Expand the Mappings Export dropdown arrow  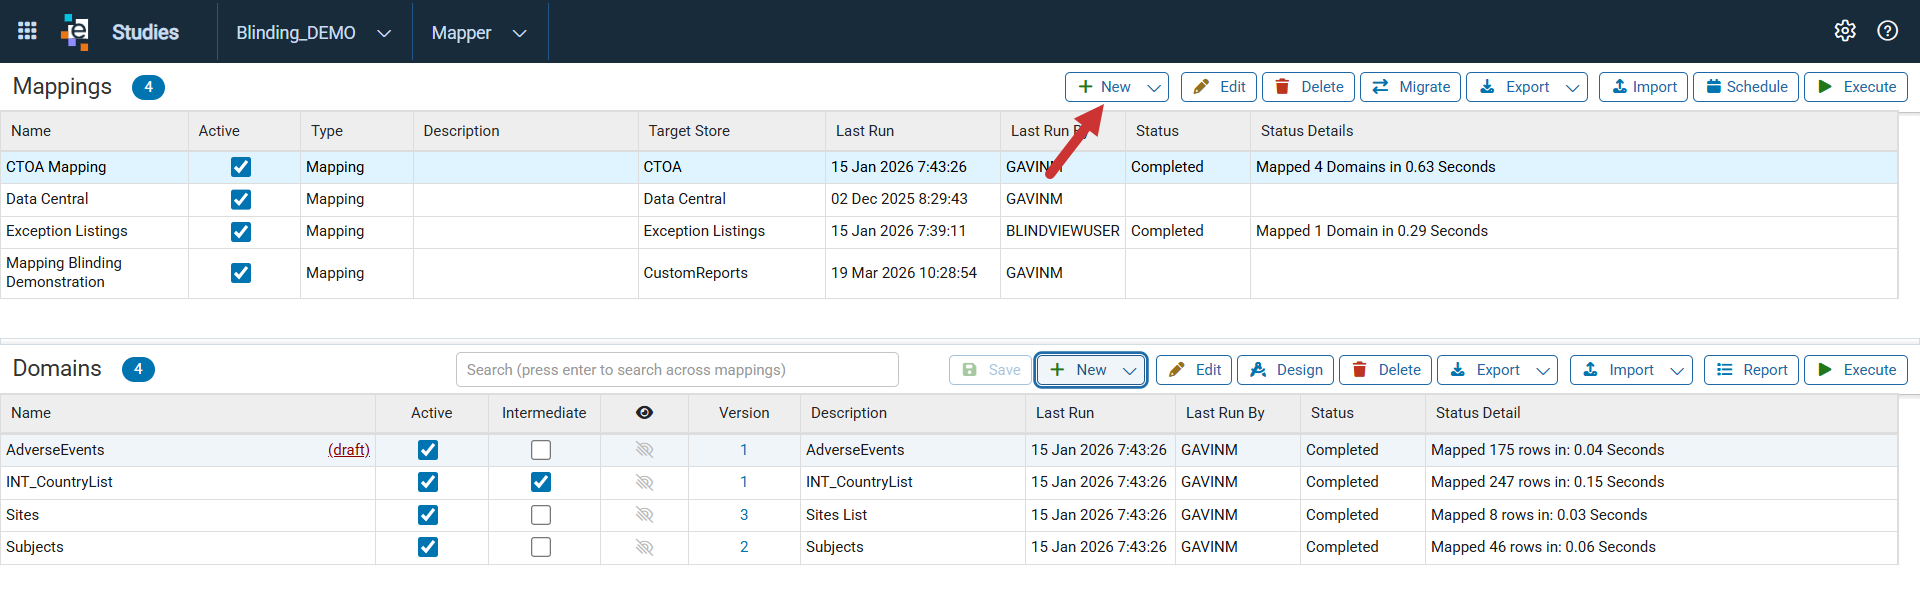[1573, 87]
